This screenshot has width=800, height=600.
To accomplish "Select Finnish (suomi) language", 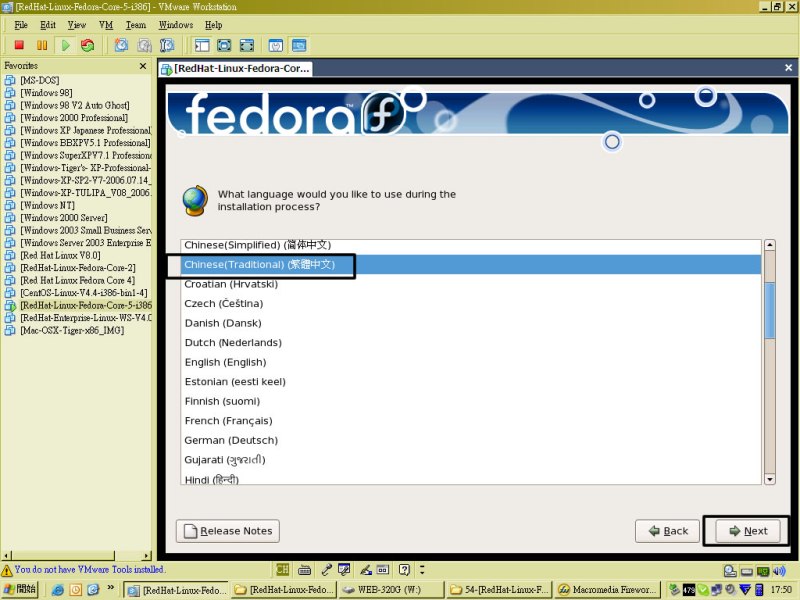I will (471, 402).
